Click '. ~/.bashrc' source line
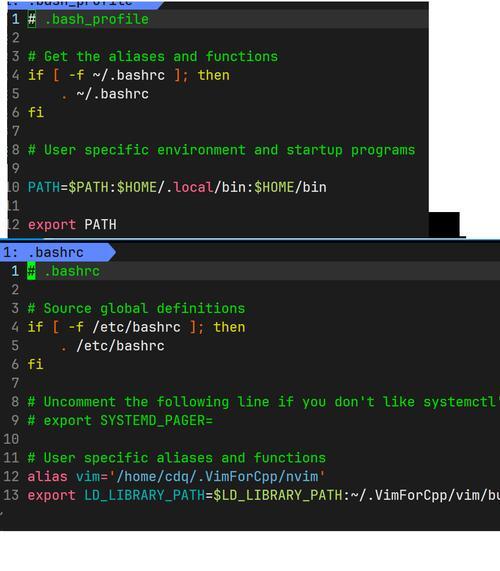This screenshot has height=571, width=500. coord(105,94)
